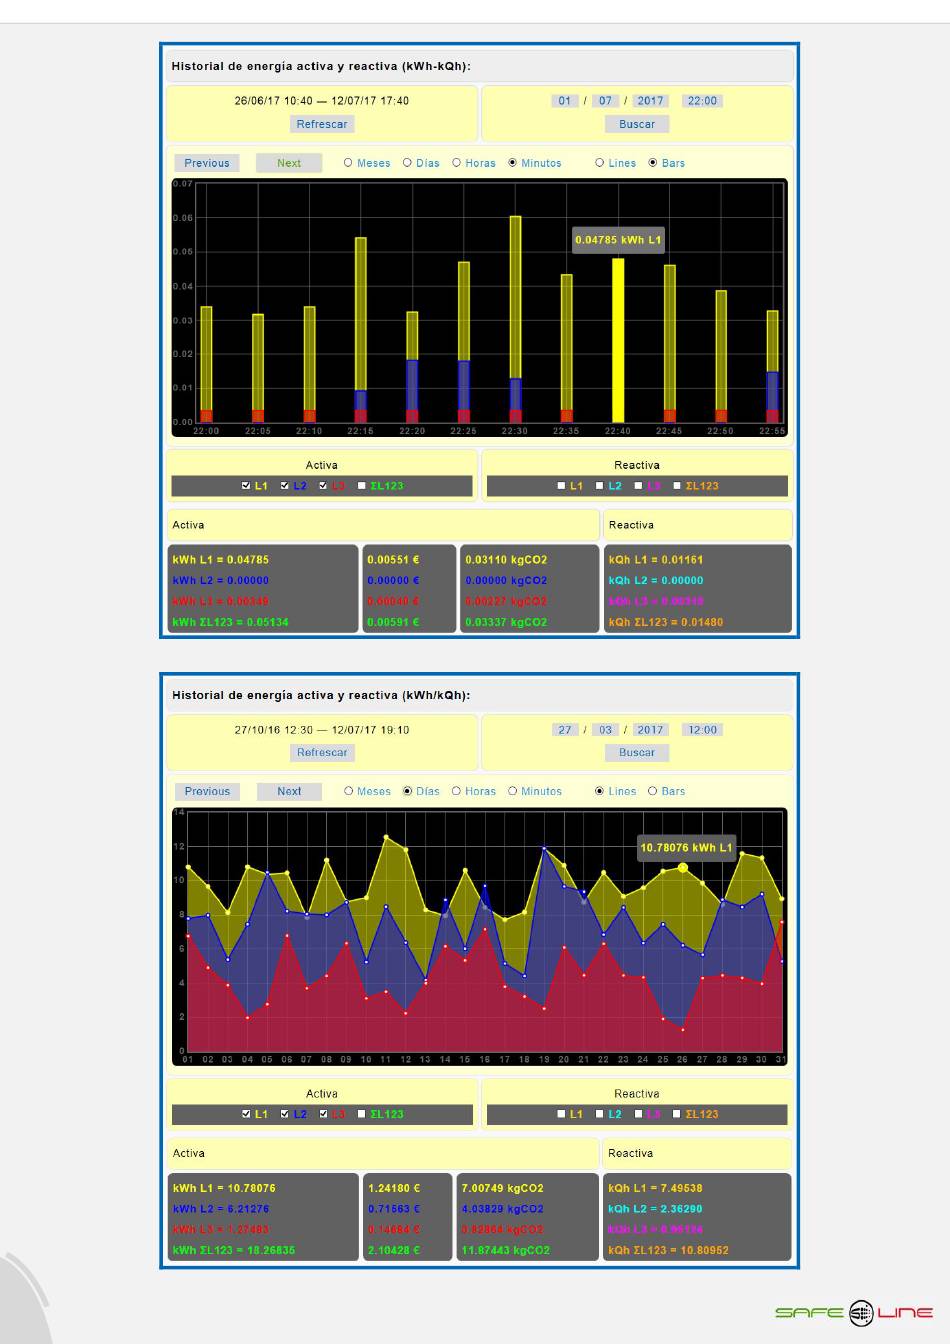This screenshot has width=950, height=1344.
Task: Edit year field 2017 in top panel
Action: coord(651,101)
